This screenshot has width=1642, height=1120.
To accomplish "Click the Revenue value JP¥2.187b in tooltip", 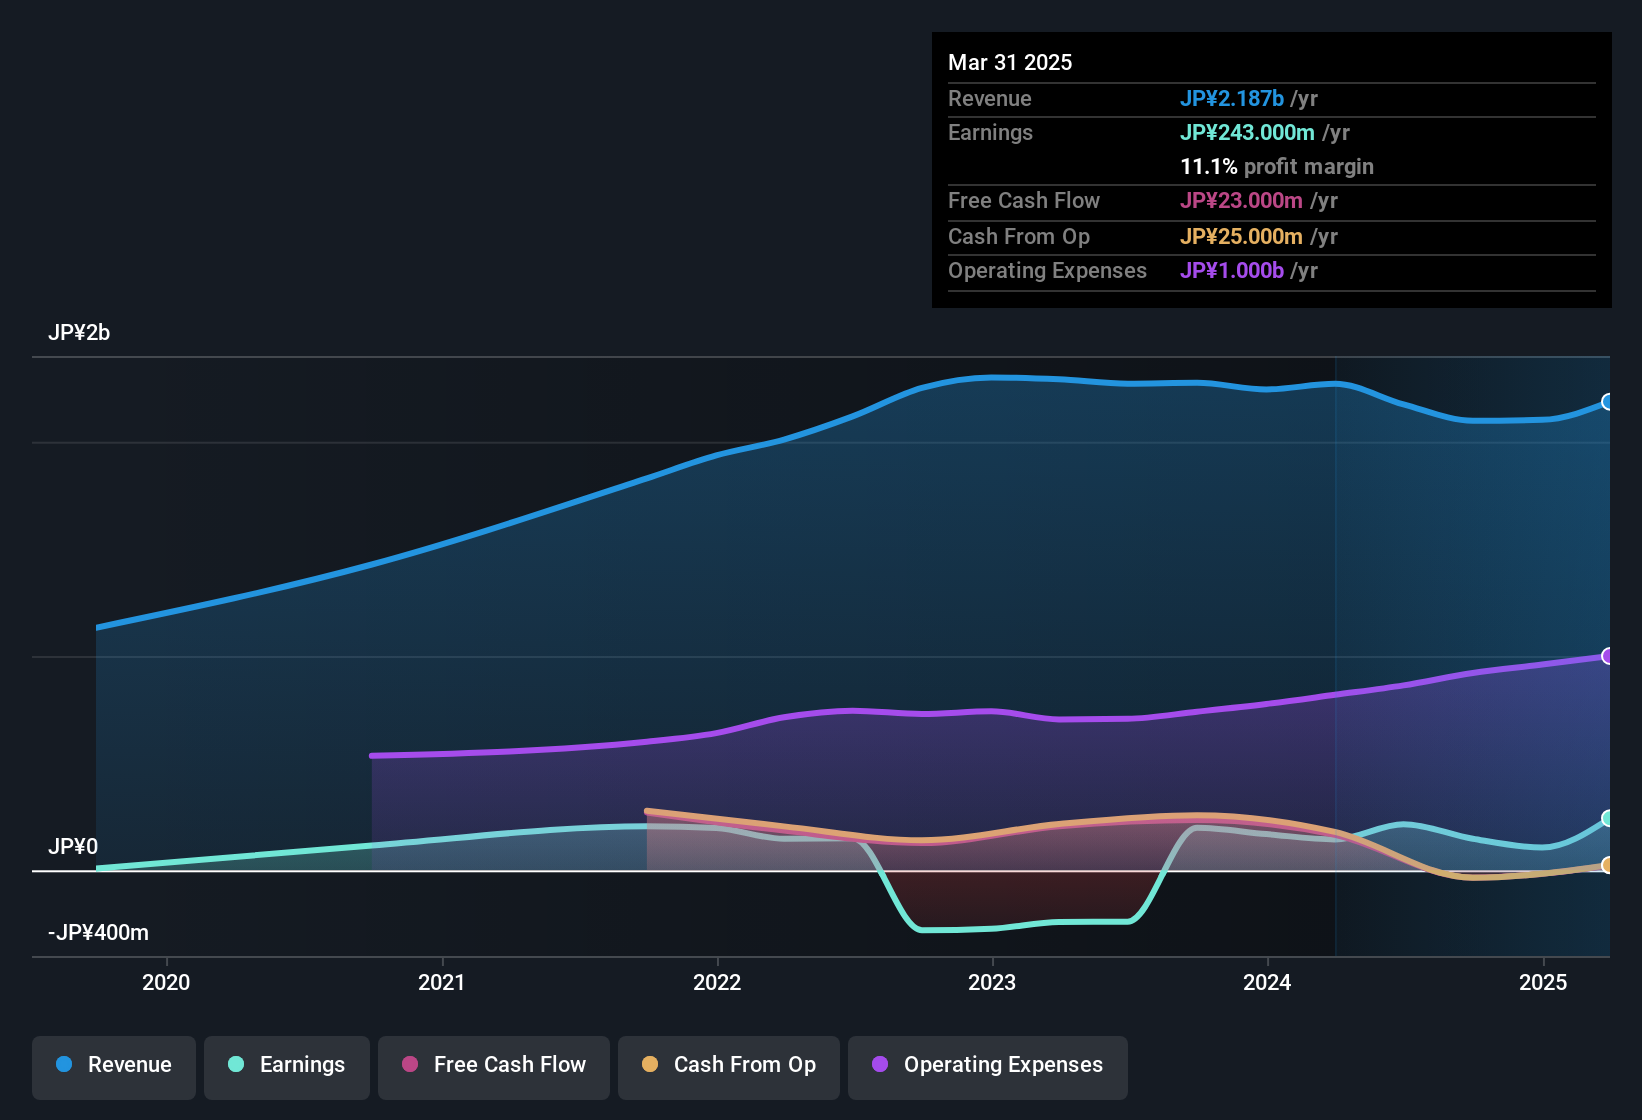I will click(x=1232, y=98).
